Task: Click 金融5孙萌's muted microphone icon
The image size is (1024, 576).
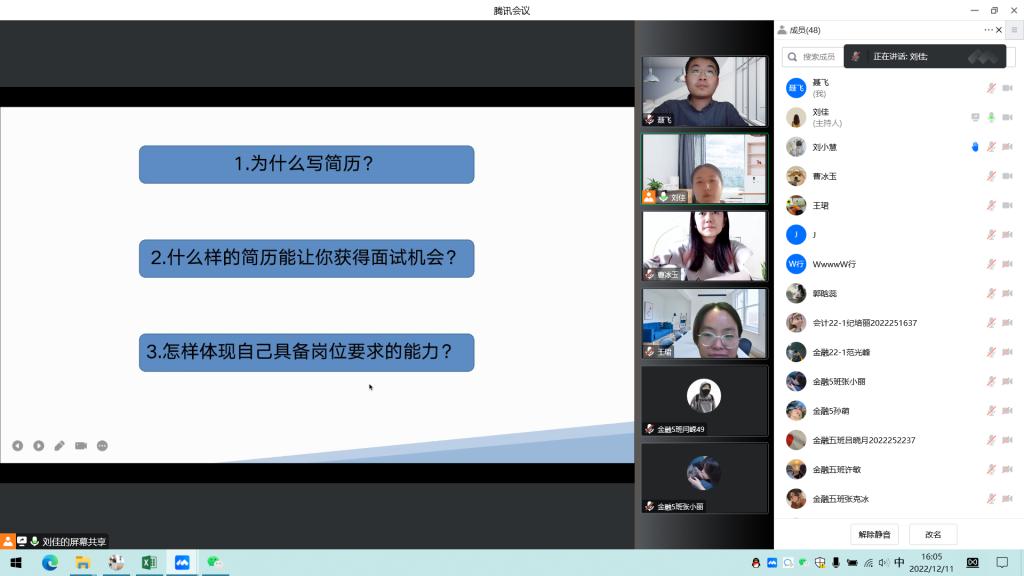Action: coord(991,411)
